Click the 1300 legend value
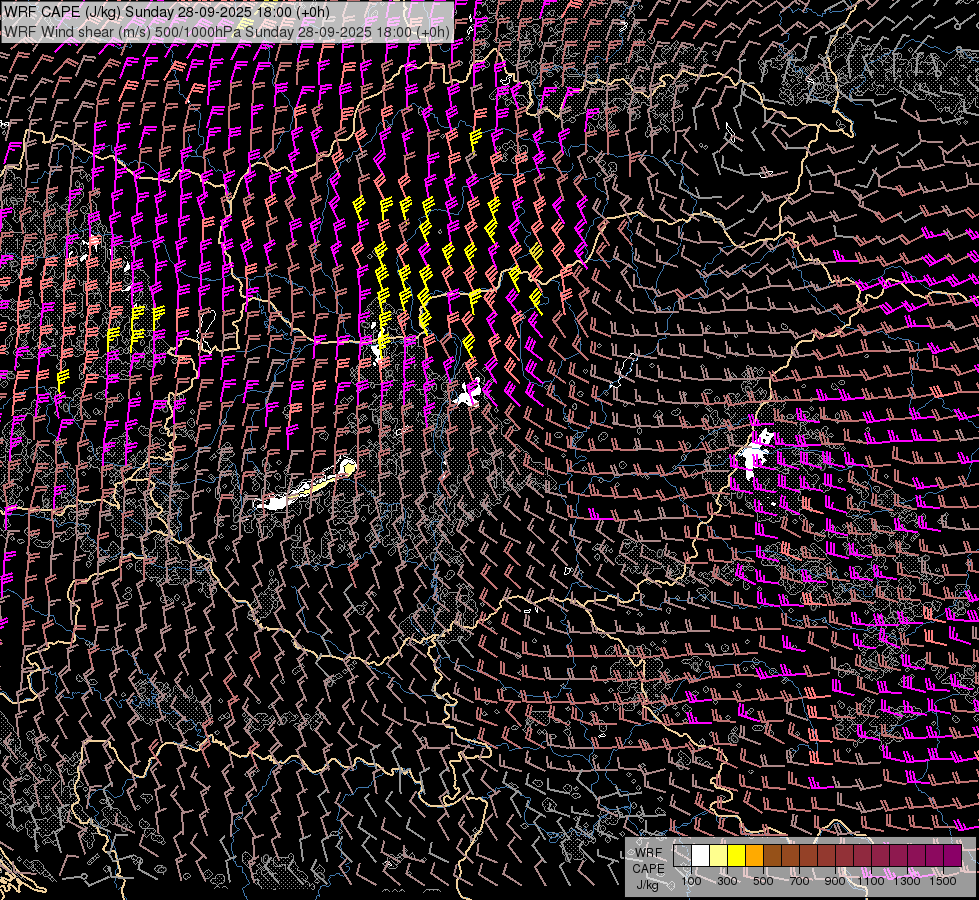The height and width of the screenshot is (900, 979). 907,881
